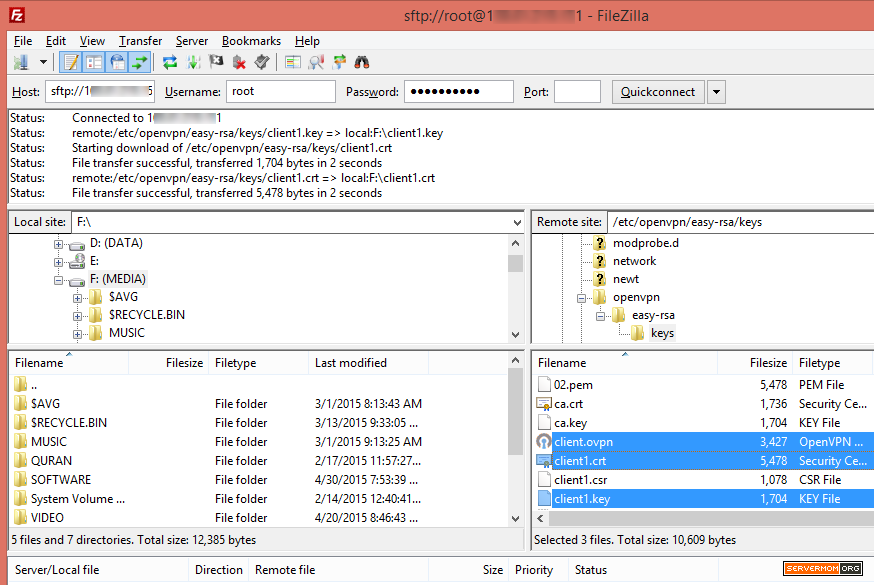The width and height of the screenshot is (874, 585).
Task: Open the View menu
Action: coord(92,41)
